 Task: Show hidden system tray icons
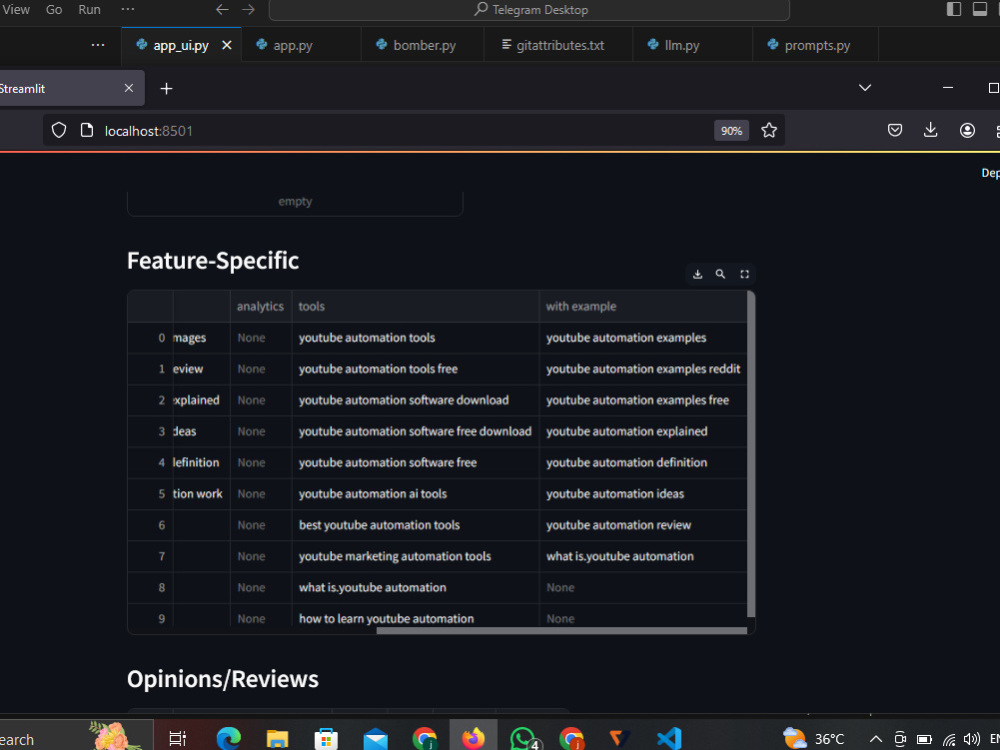coord(876,739)
